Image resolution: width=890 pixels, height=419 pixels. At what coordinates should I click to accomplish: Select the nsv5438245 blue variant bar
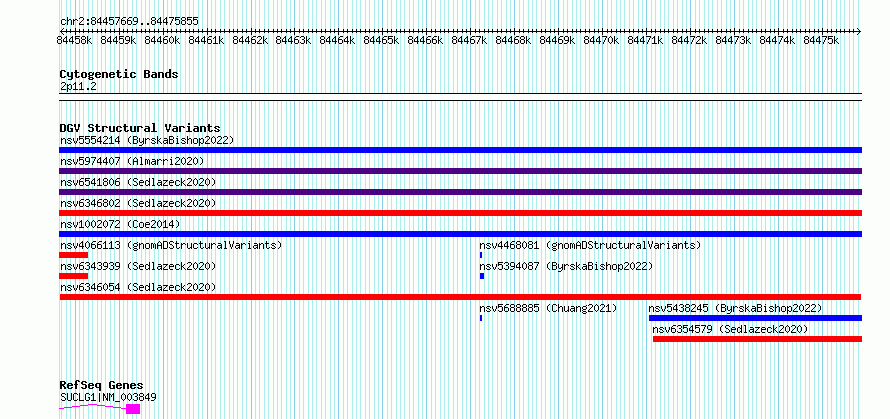tap(755, 318)
